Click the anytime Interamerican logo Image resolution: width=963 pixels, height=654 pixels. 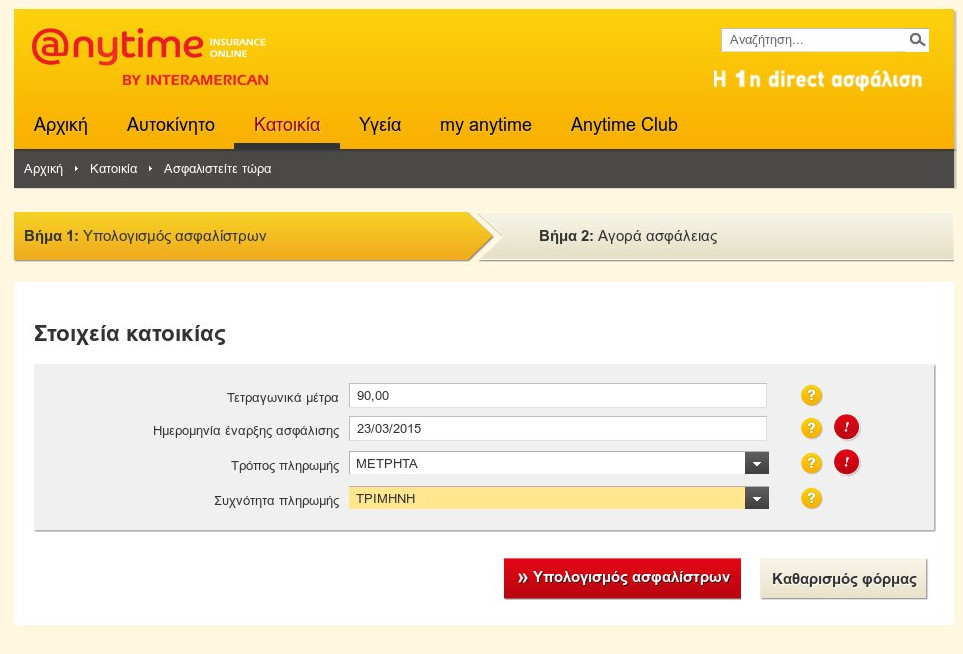click(150, 57)
